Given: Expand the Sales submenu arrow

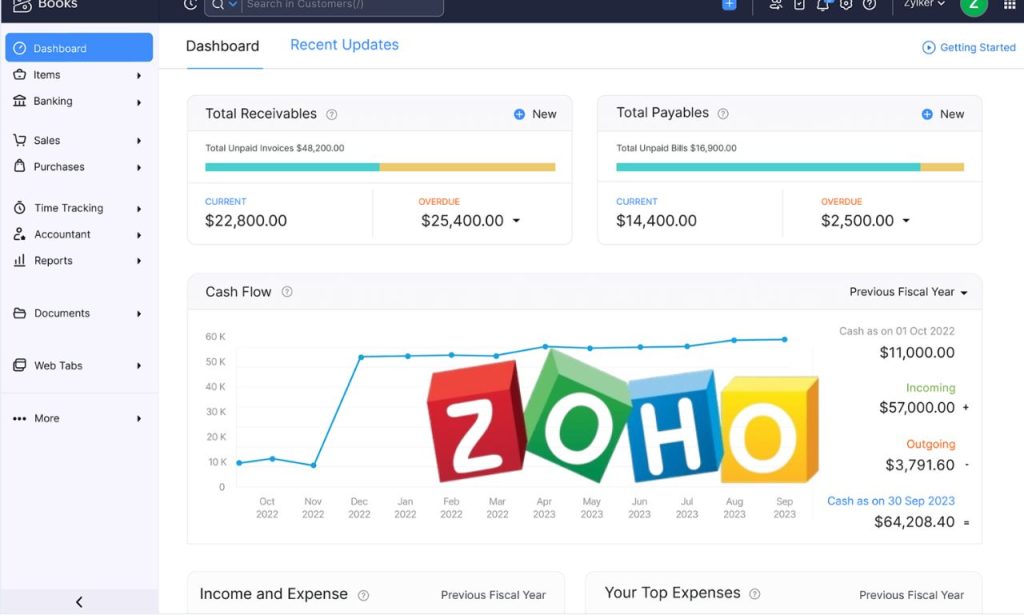Looking at the screenshot, I should pos(139,141).
